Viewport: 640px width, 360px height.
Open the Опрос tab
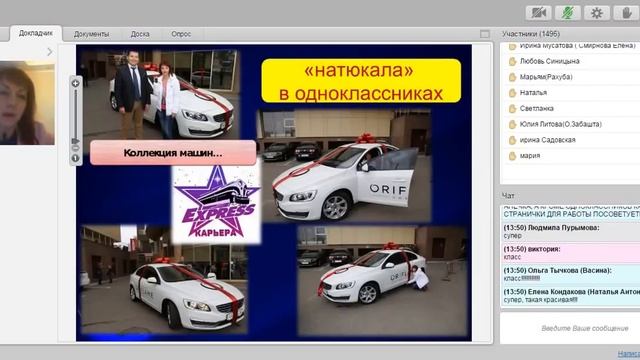click(181, 34)
